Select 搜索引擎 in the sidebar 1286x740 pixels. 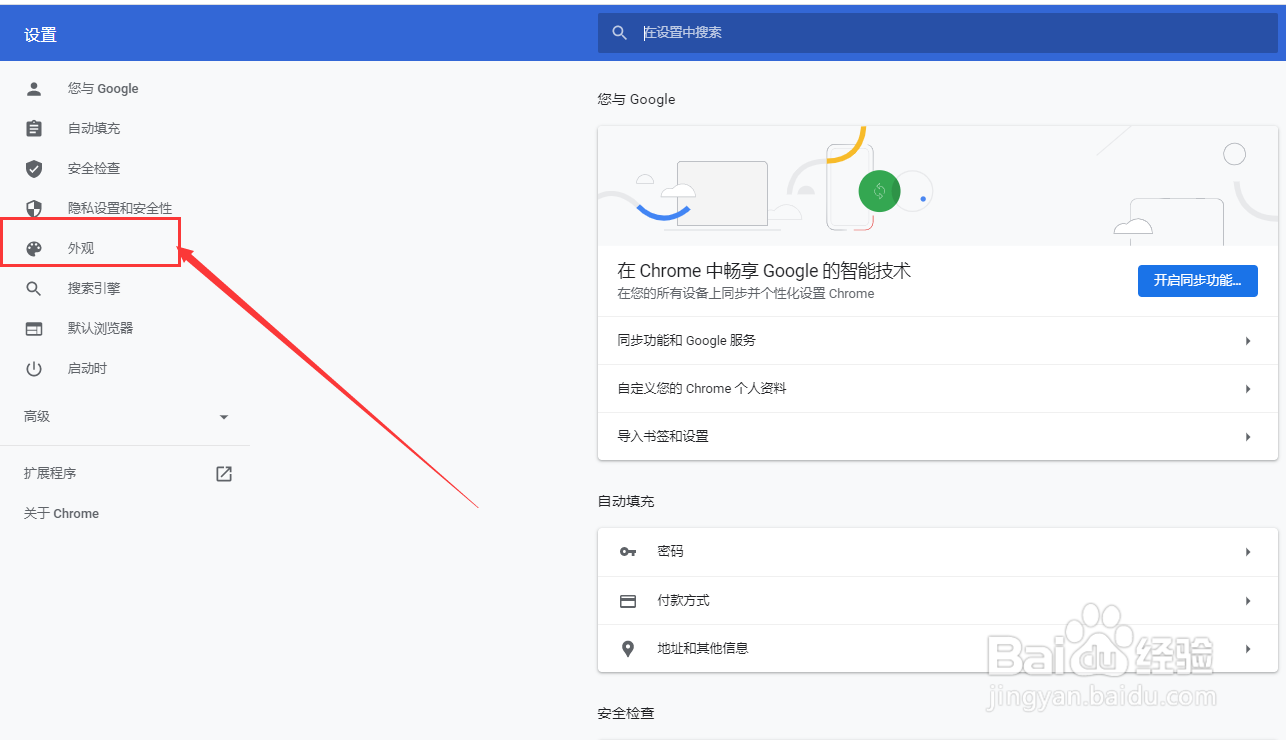point(94,288)
